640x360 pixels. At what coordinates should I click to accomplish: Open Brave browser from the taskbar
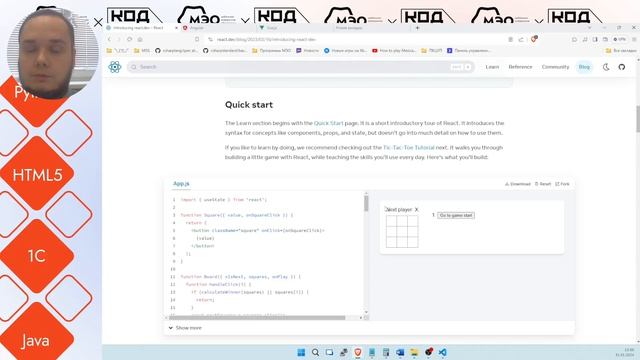point(358,352)
